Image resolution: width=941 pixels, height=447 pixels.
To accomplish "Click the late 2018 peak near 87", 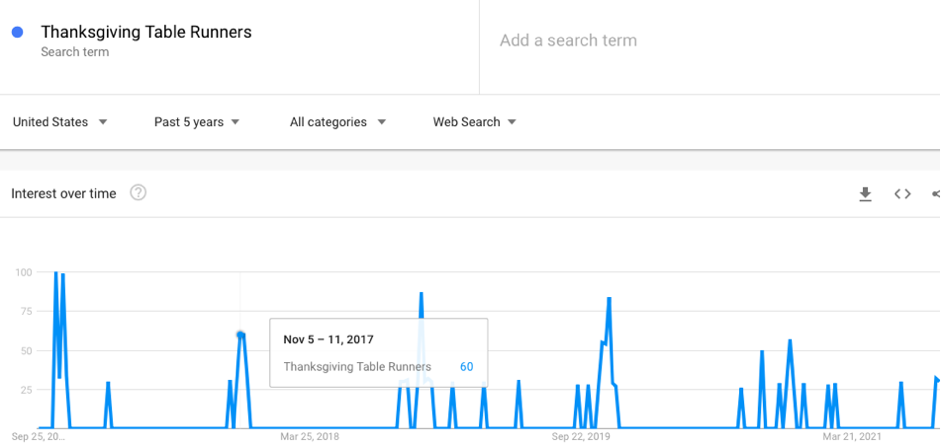I will (421, 293).
